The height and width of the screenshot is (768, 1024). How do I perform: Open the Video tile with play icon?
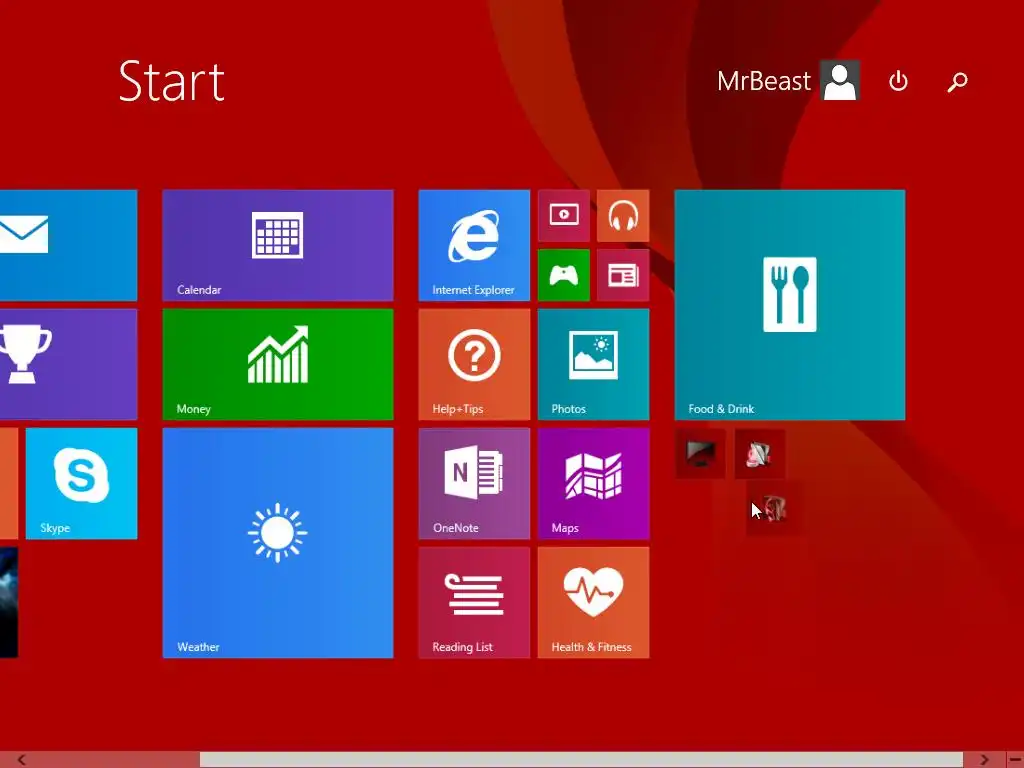[564, 216]
